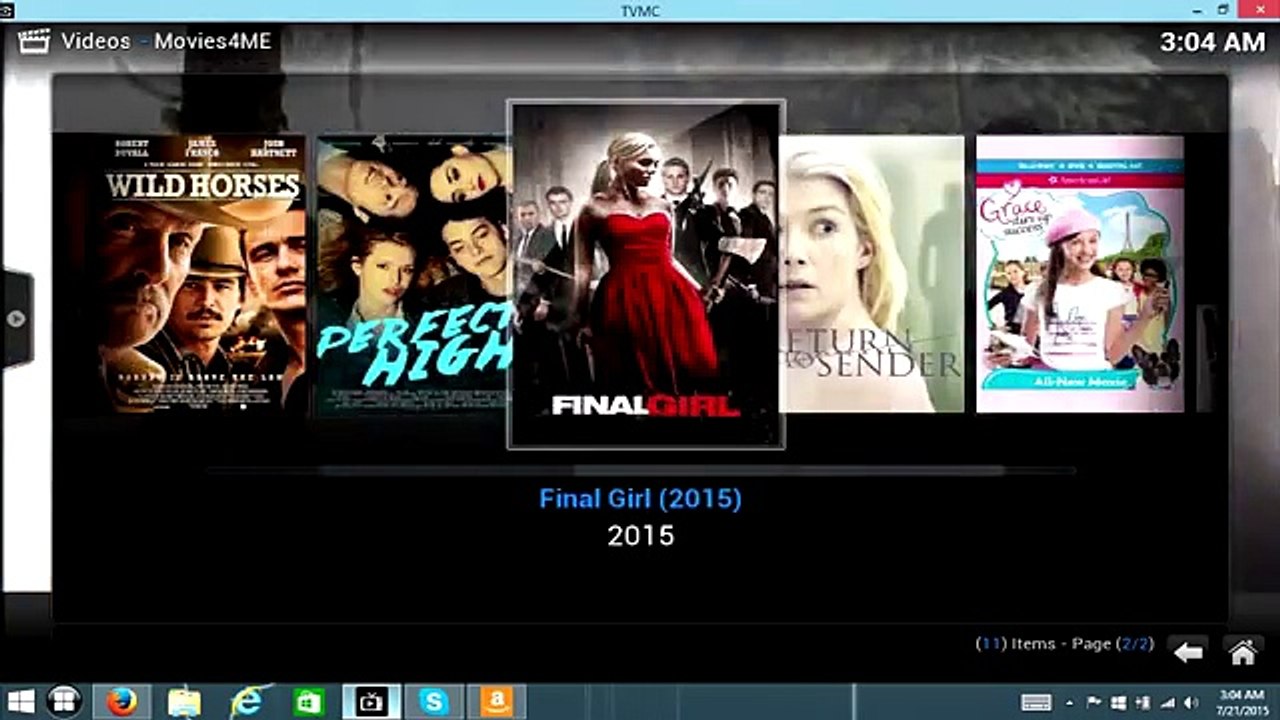
Task: Click the Movies4ME breadcrumb text
Action: pos(212,41)
